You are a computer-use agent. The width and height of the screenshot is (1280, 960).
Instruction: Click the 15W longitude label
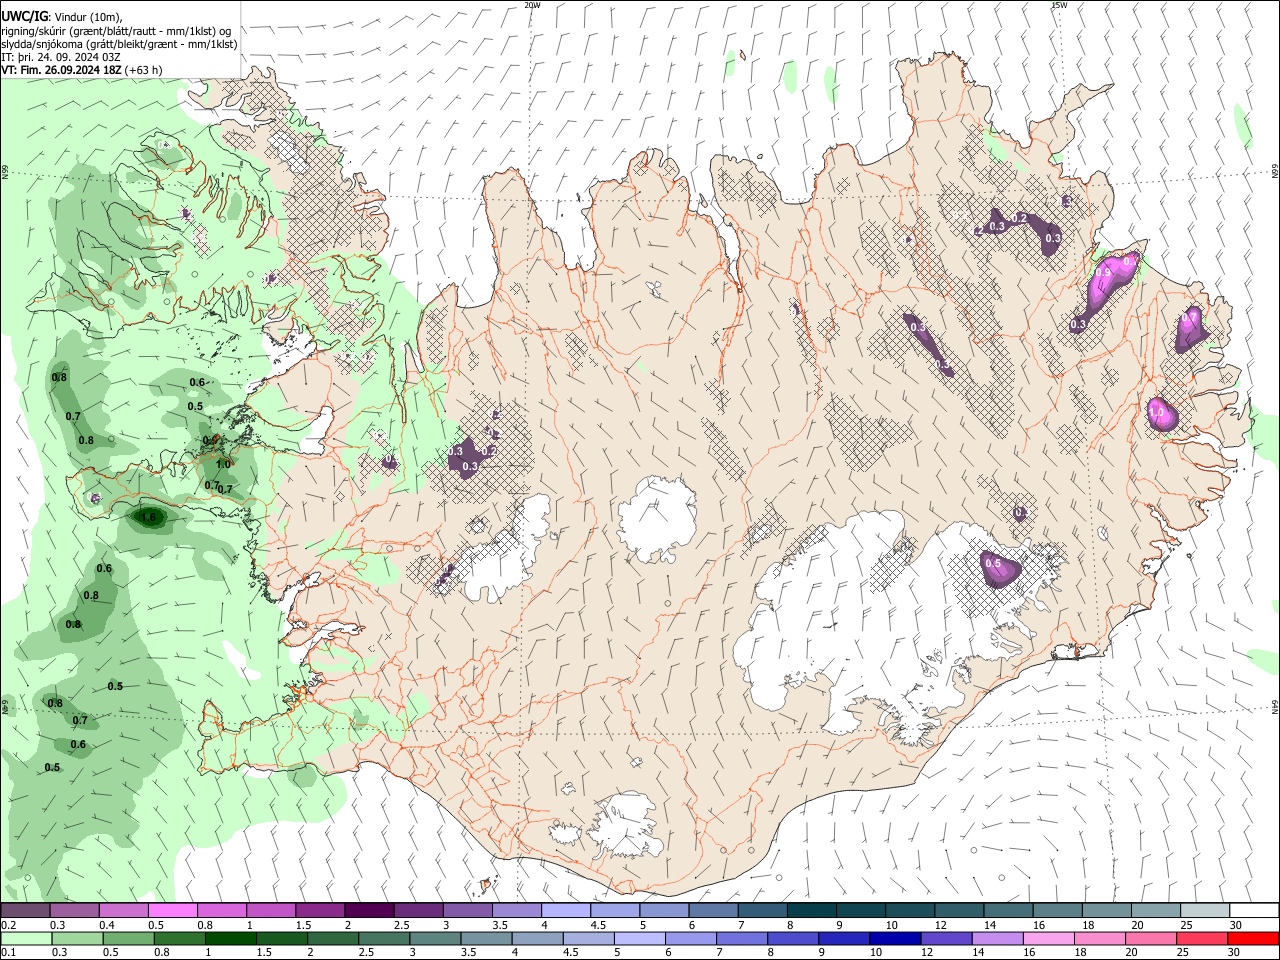pyautogui.click(x=1058, y=5)
